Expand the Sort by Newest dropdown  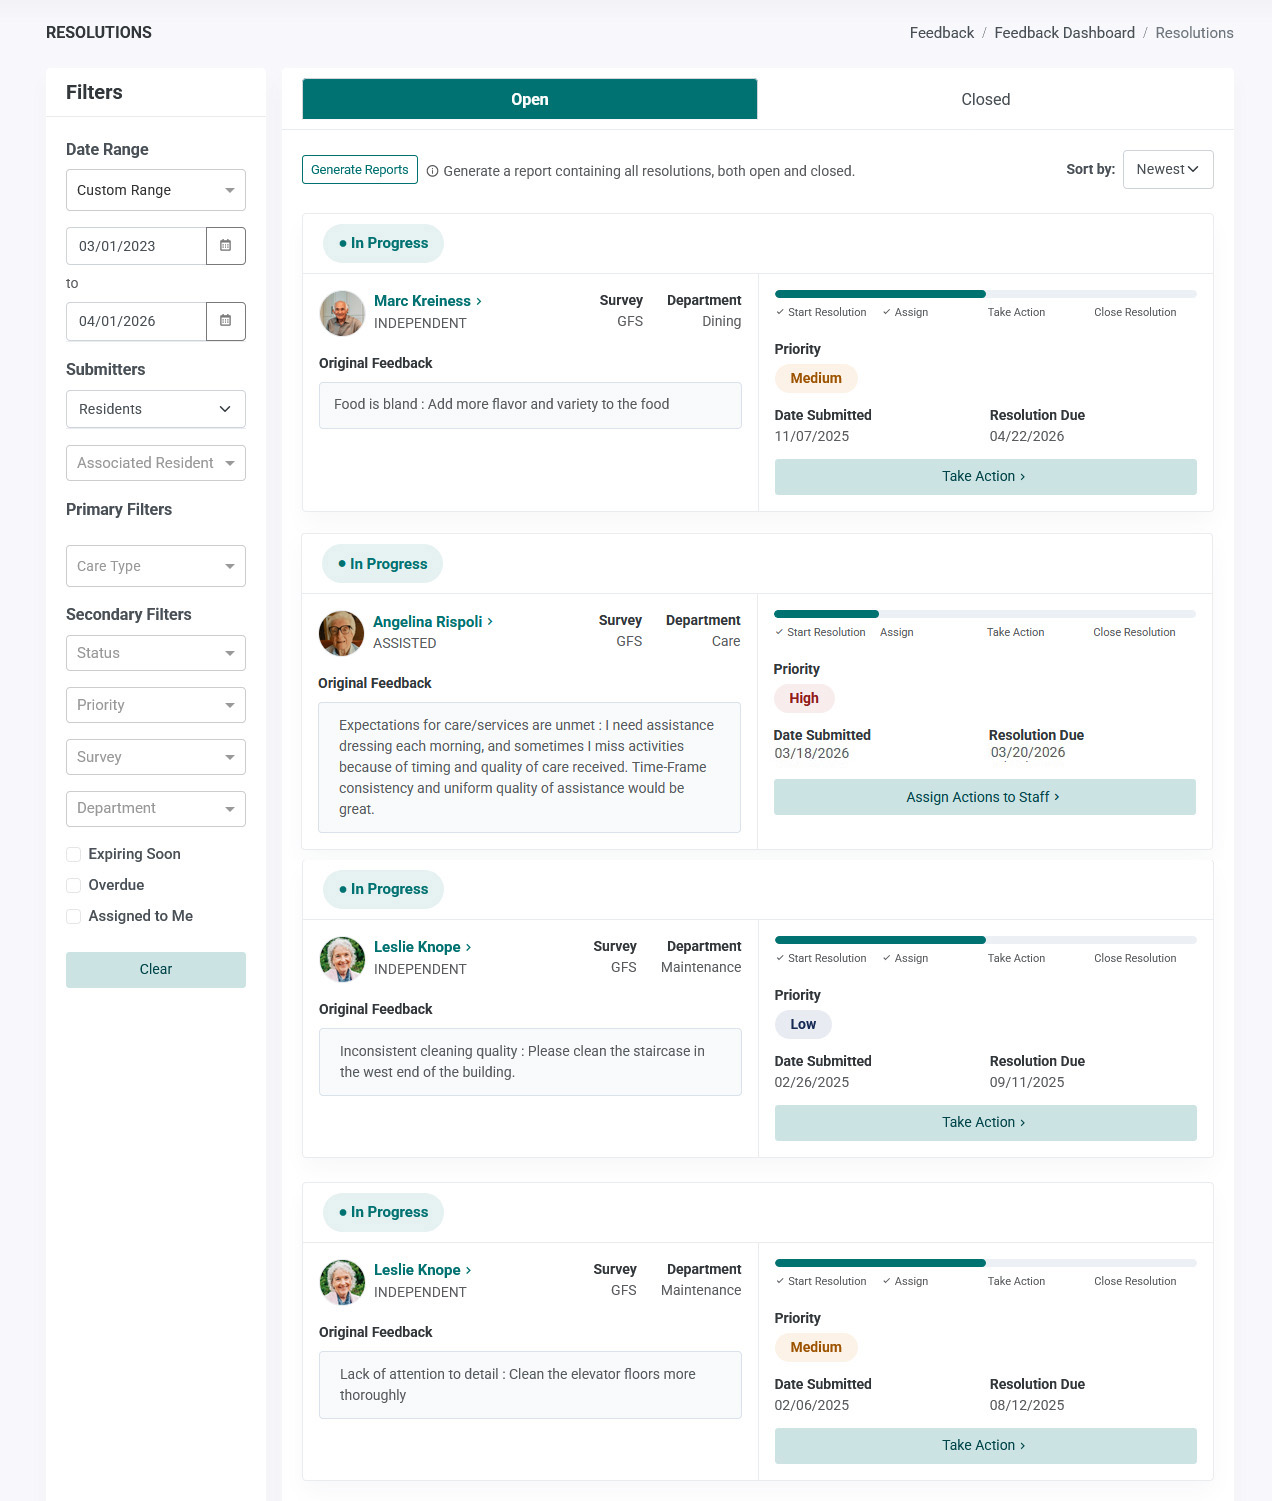(1168, 170)
